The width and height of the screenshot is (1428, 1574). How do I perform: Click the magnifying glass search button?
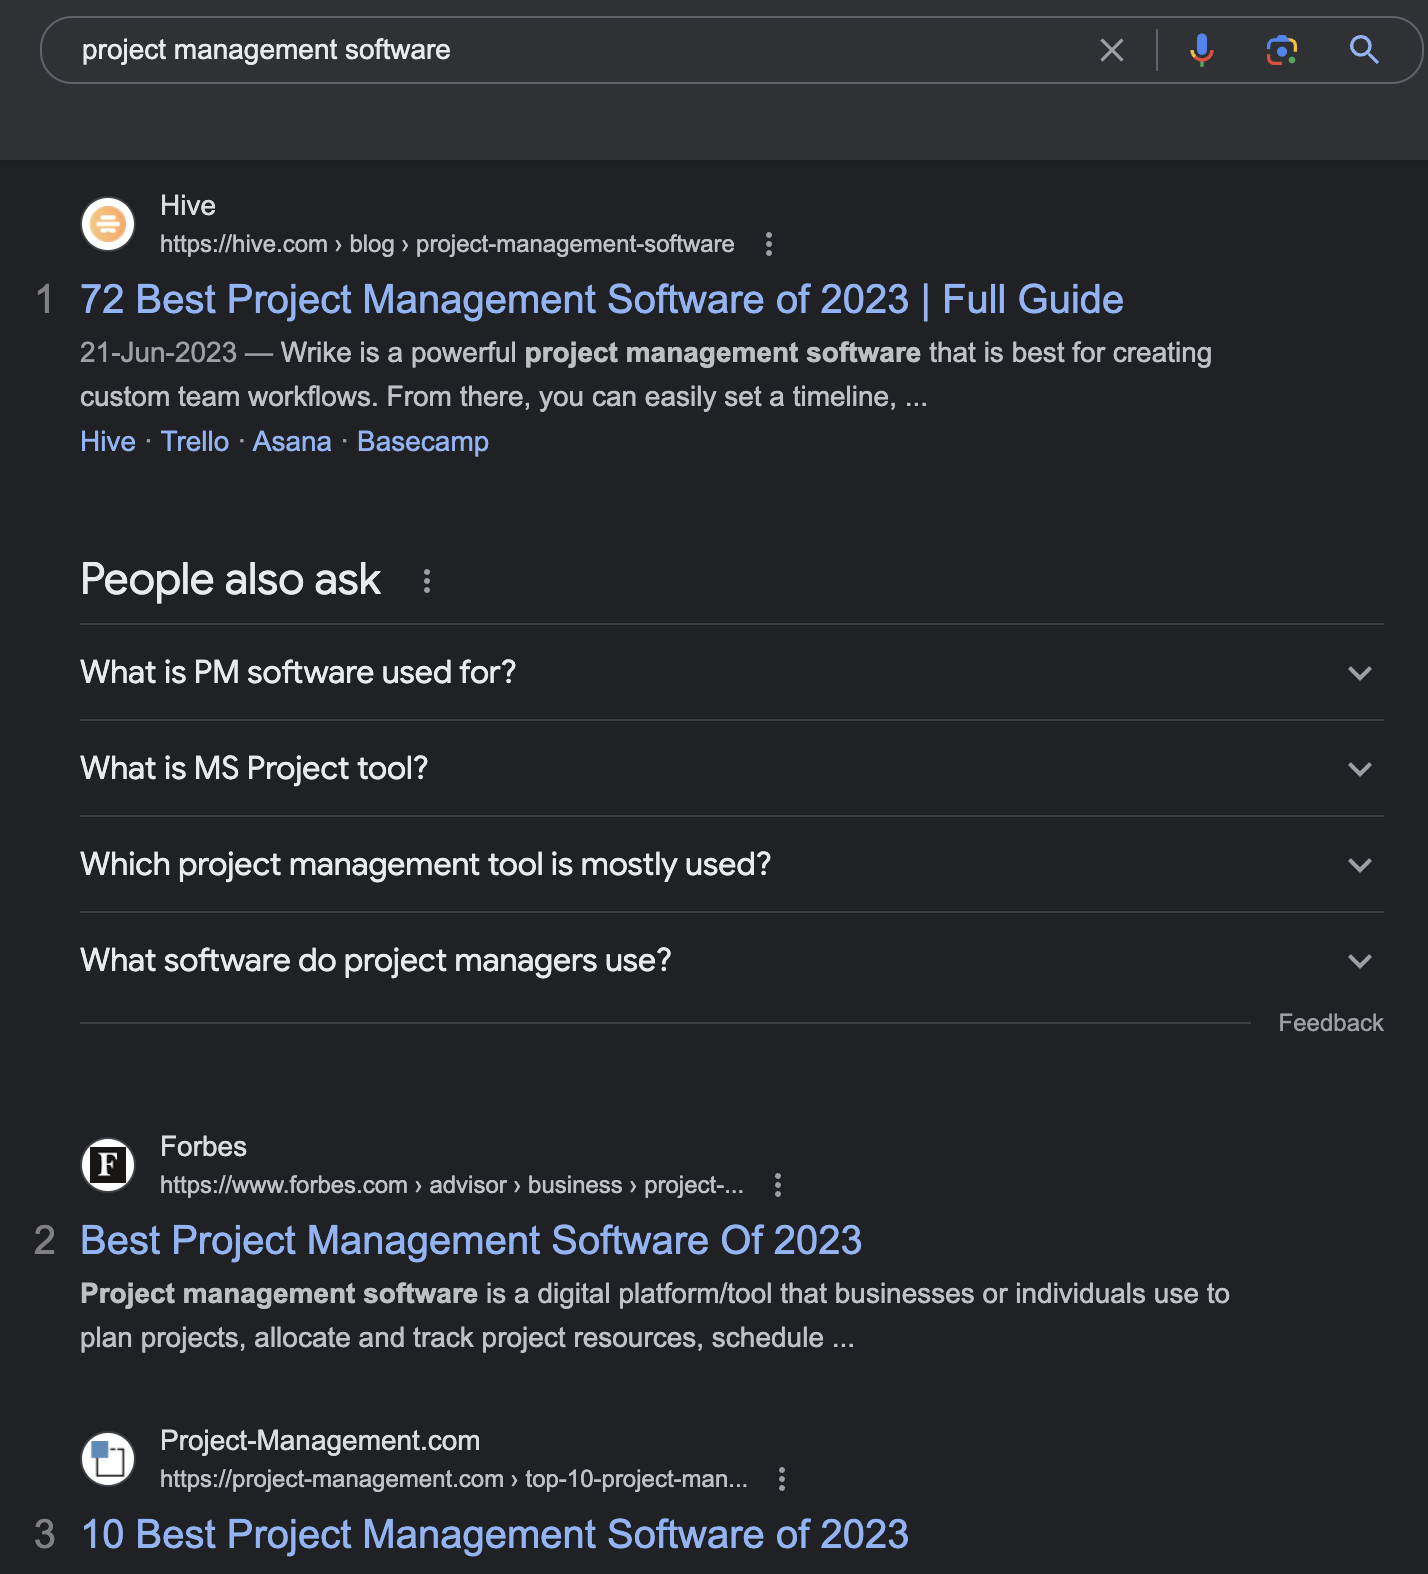(1364, 50)
